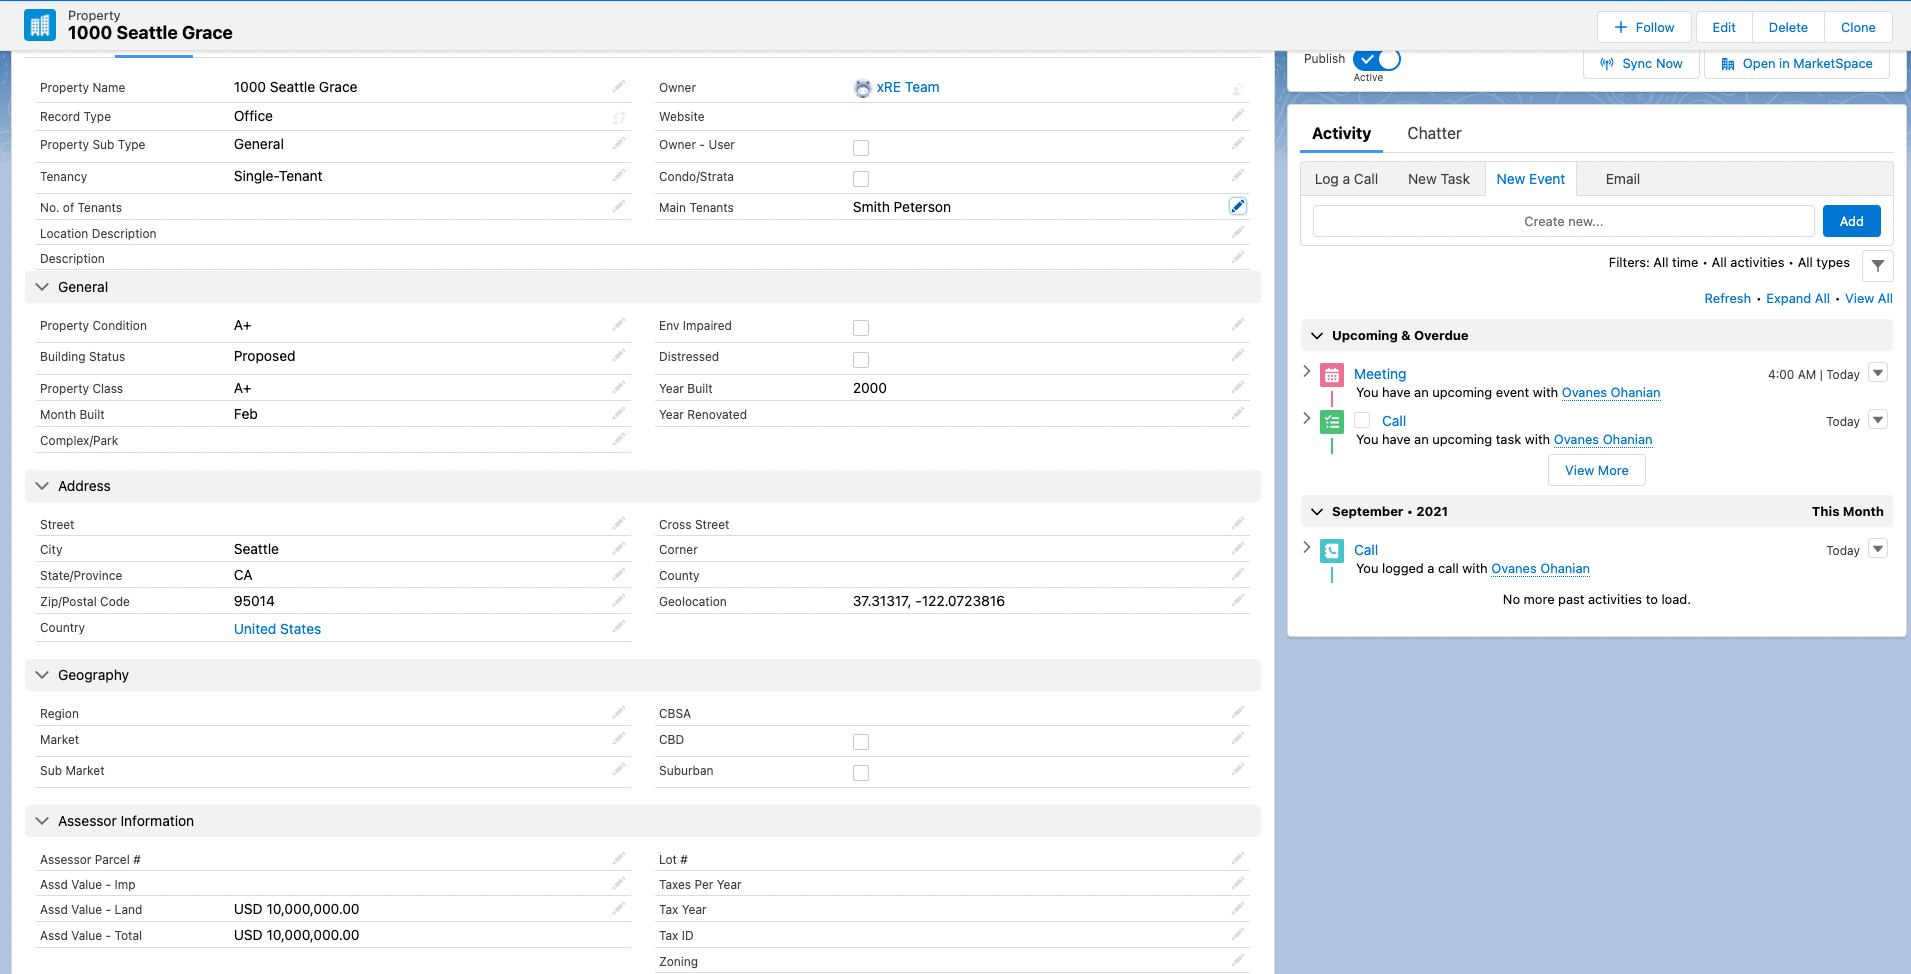1911x974 pixels.
Task: Edit City field pencil icon
Action: [x=619, y=548]
